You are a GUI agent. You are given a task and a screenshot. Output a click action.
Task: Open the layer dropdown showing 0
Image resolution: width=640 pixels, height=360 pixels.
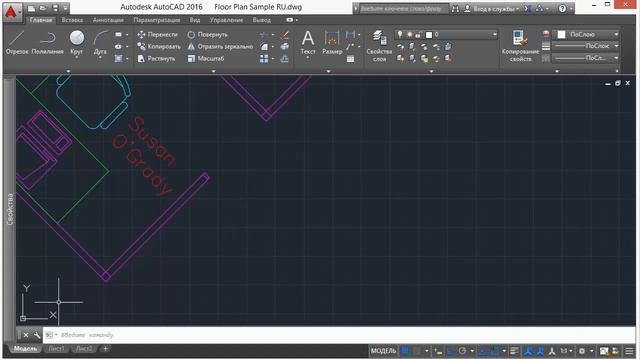(446, 35)
